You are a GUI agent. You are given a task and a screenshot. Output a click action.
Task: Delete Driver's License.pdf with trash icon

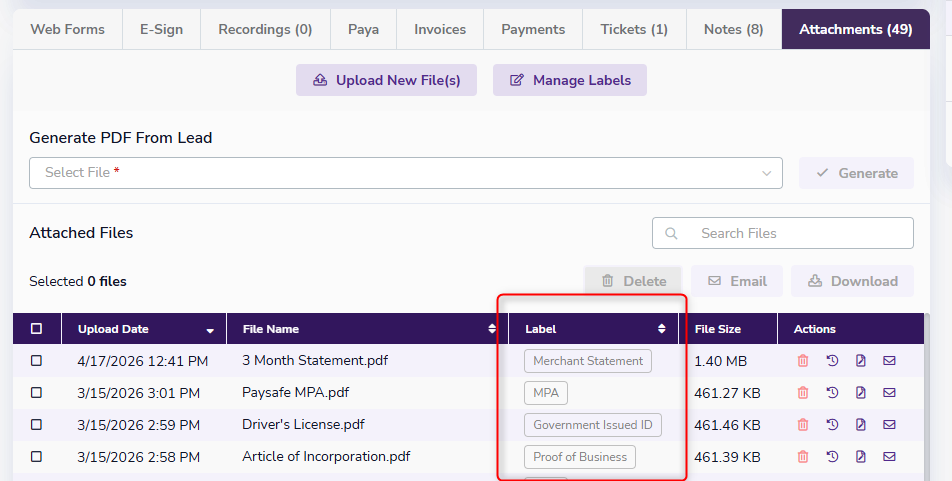click(x=803, y=425)
